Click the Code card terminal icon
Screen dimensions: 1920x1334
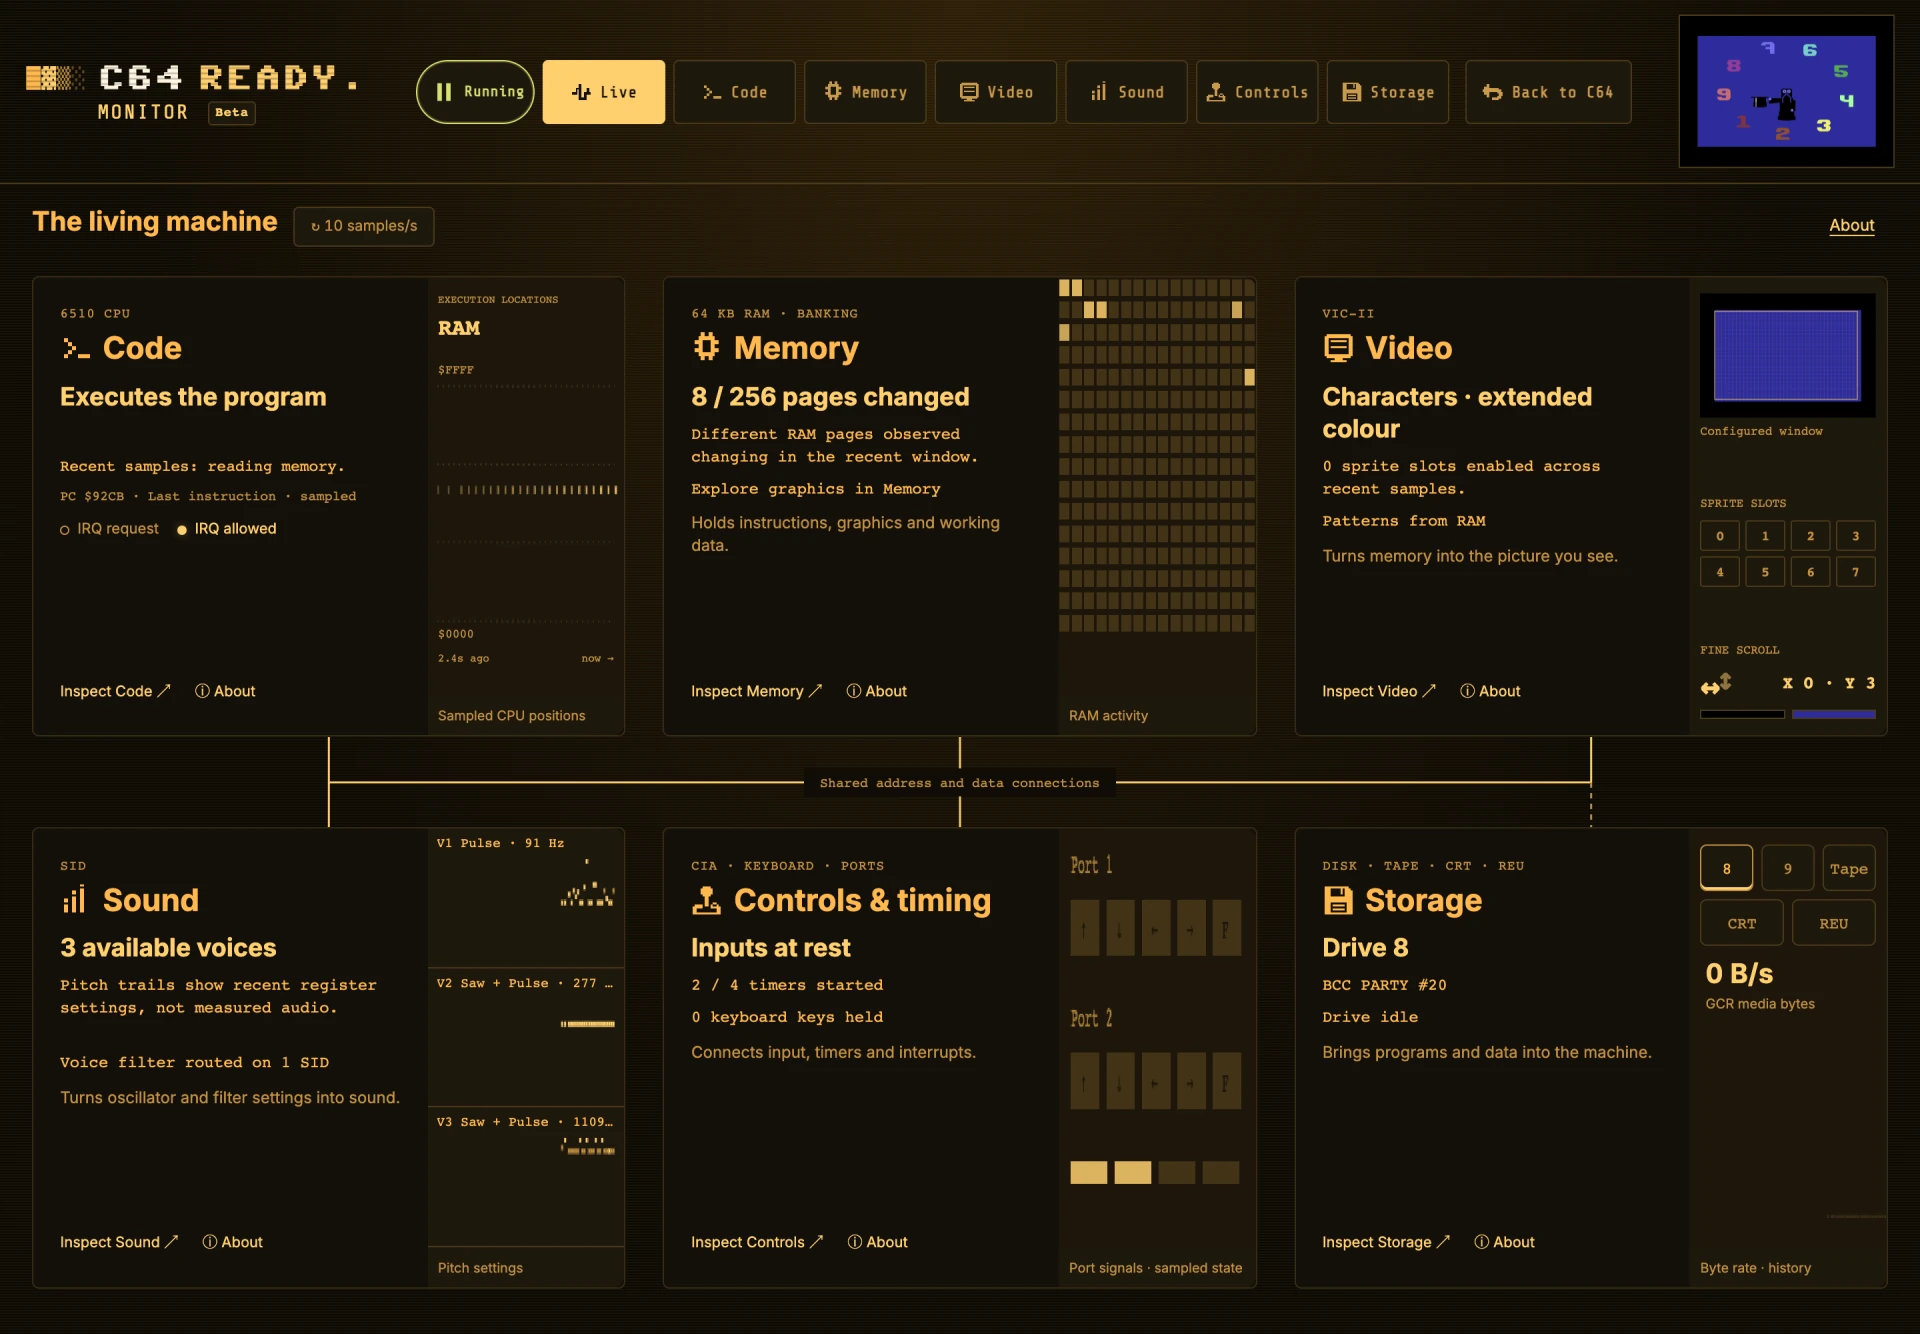(x=76, y=348)
